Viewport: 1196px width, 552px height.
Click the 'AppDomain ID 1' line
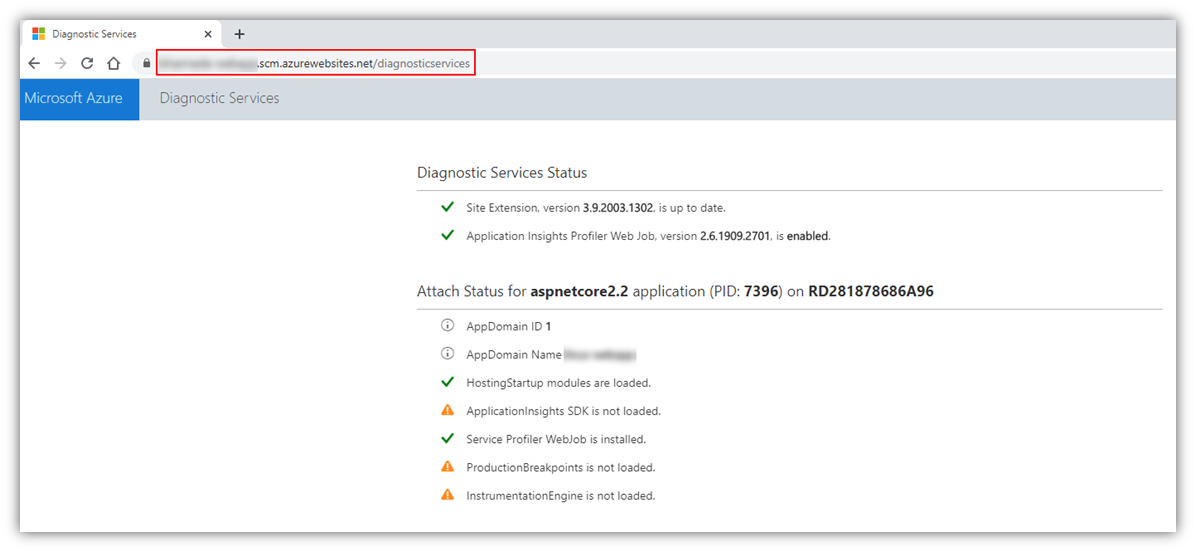pyautogui.click(x=509, y=326)
